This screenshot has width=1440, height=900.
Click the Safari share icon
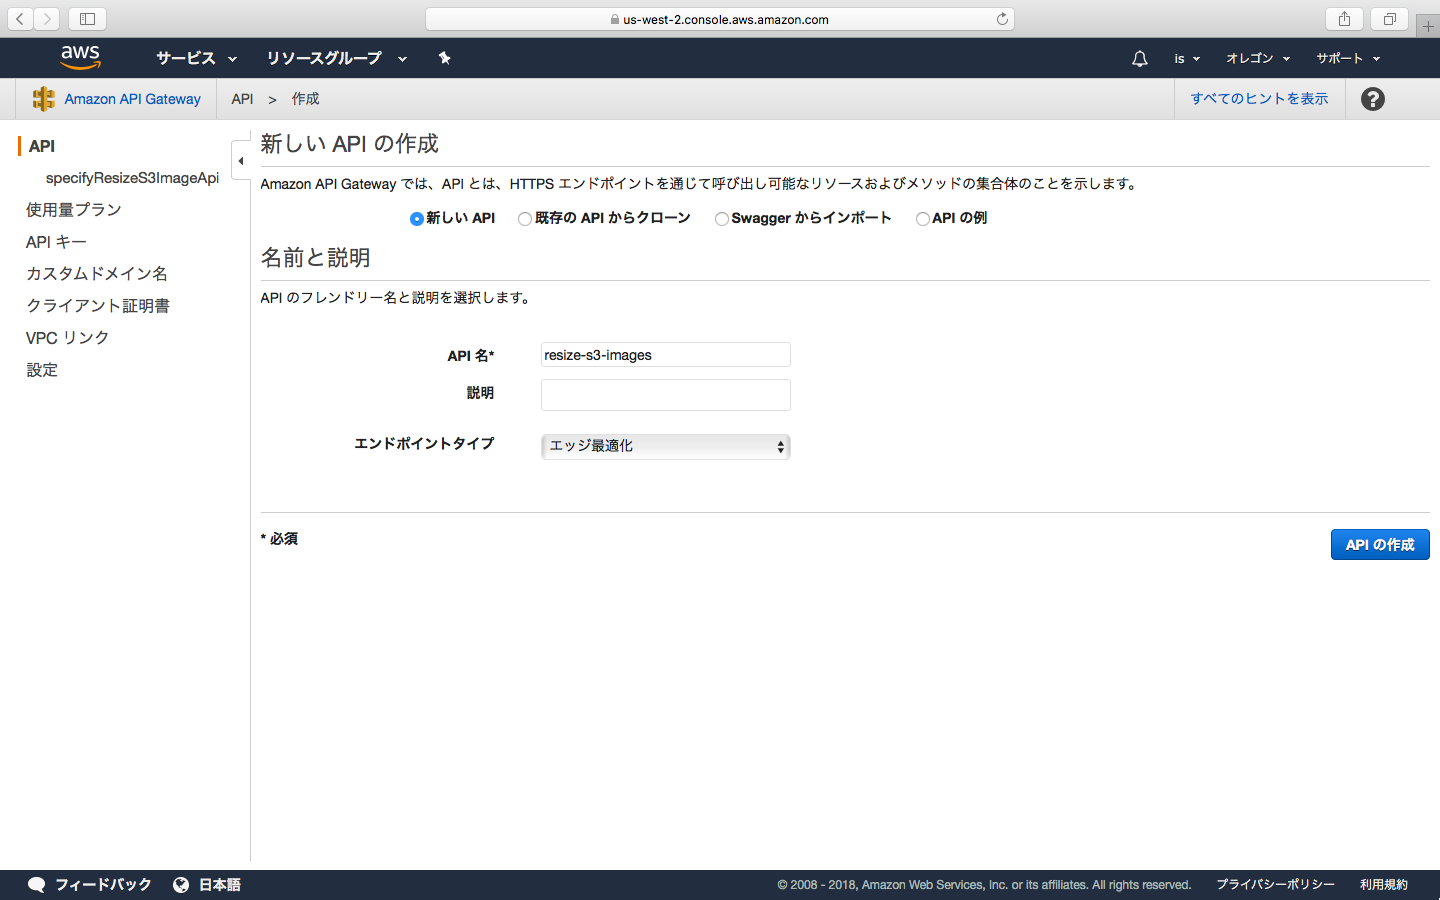[1344, 19]
